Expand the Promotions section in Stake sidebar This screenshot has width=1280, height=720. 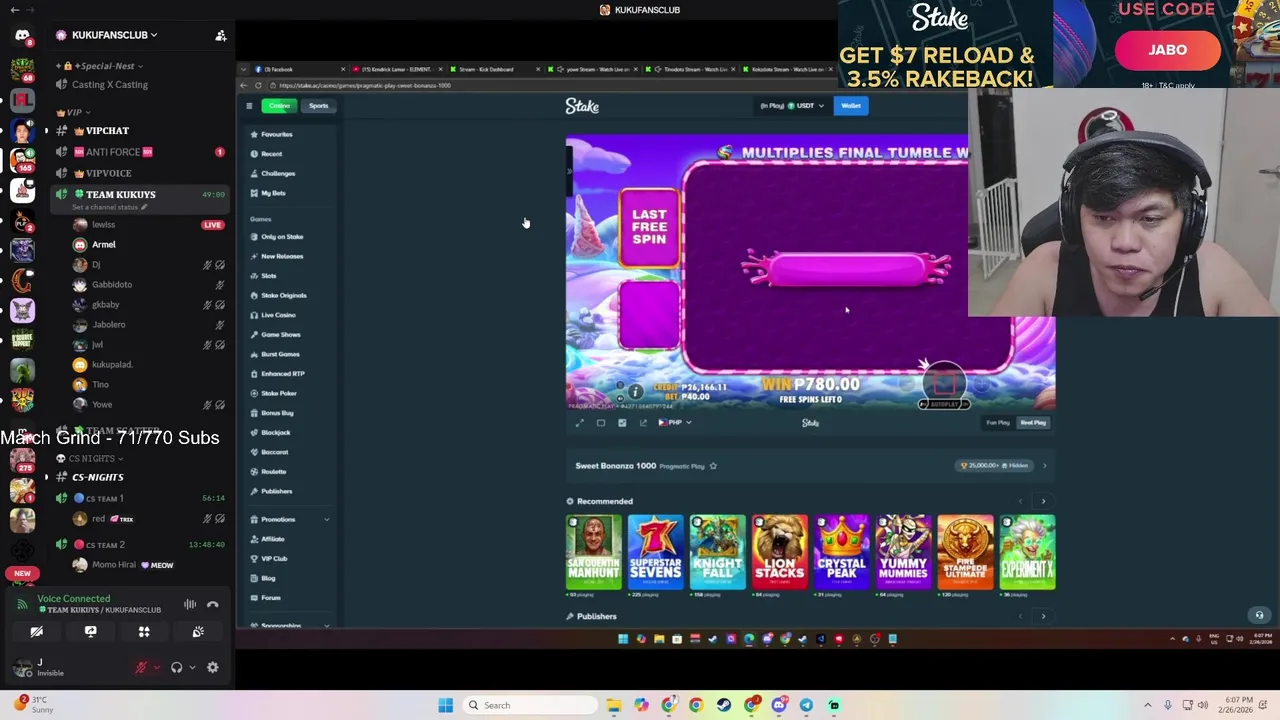coord(290,520)
